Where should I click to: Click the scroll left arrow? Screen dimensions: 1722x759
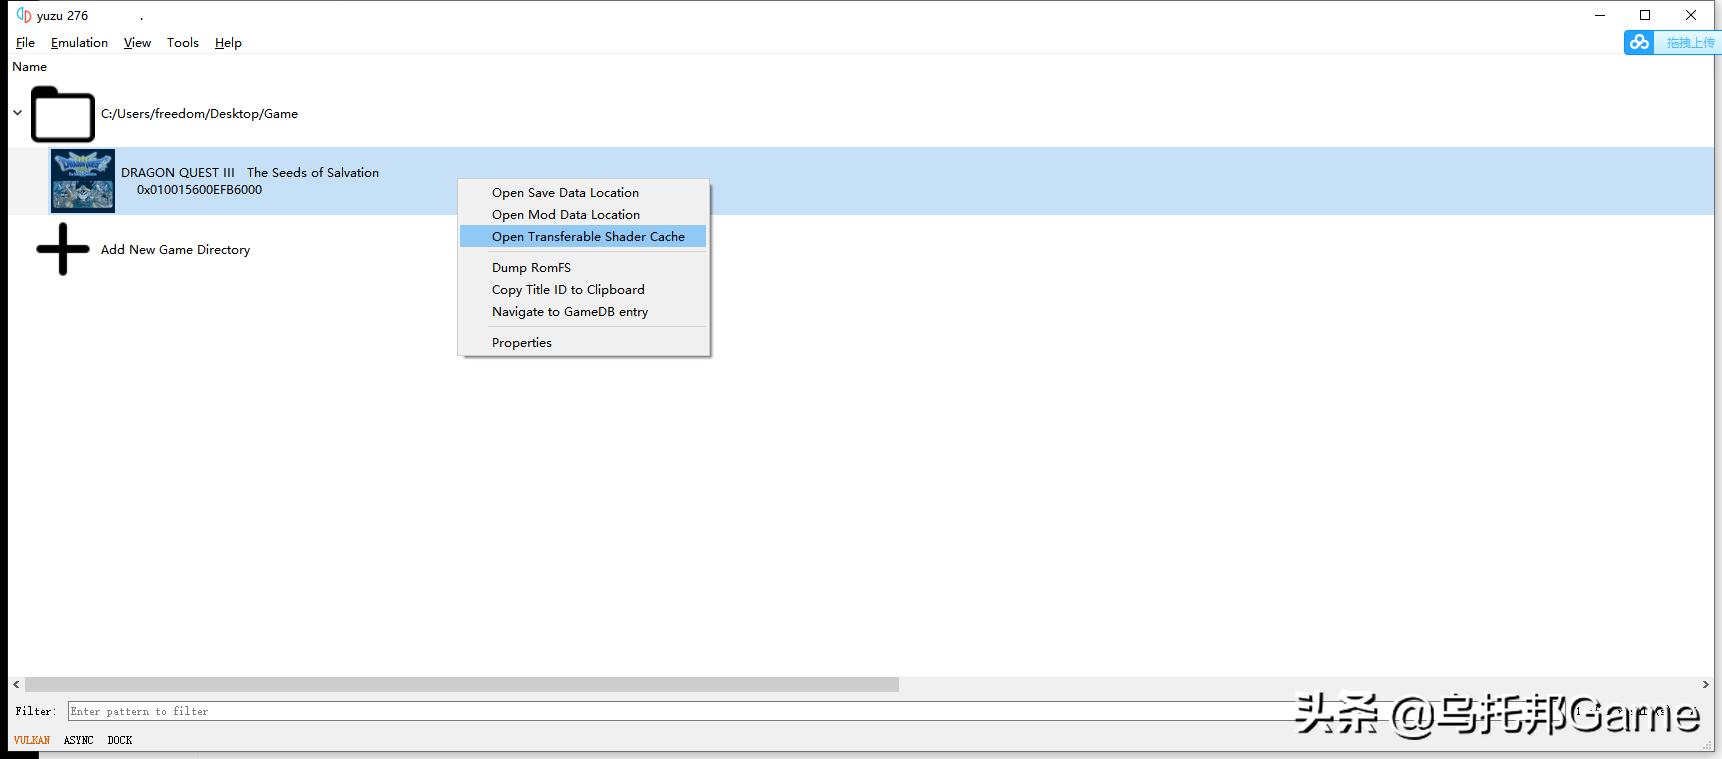pyautogui.click(x=16, y=685)
